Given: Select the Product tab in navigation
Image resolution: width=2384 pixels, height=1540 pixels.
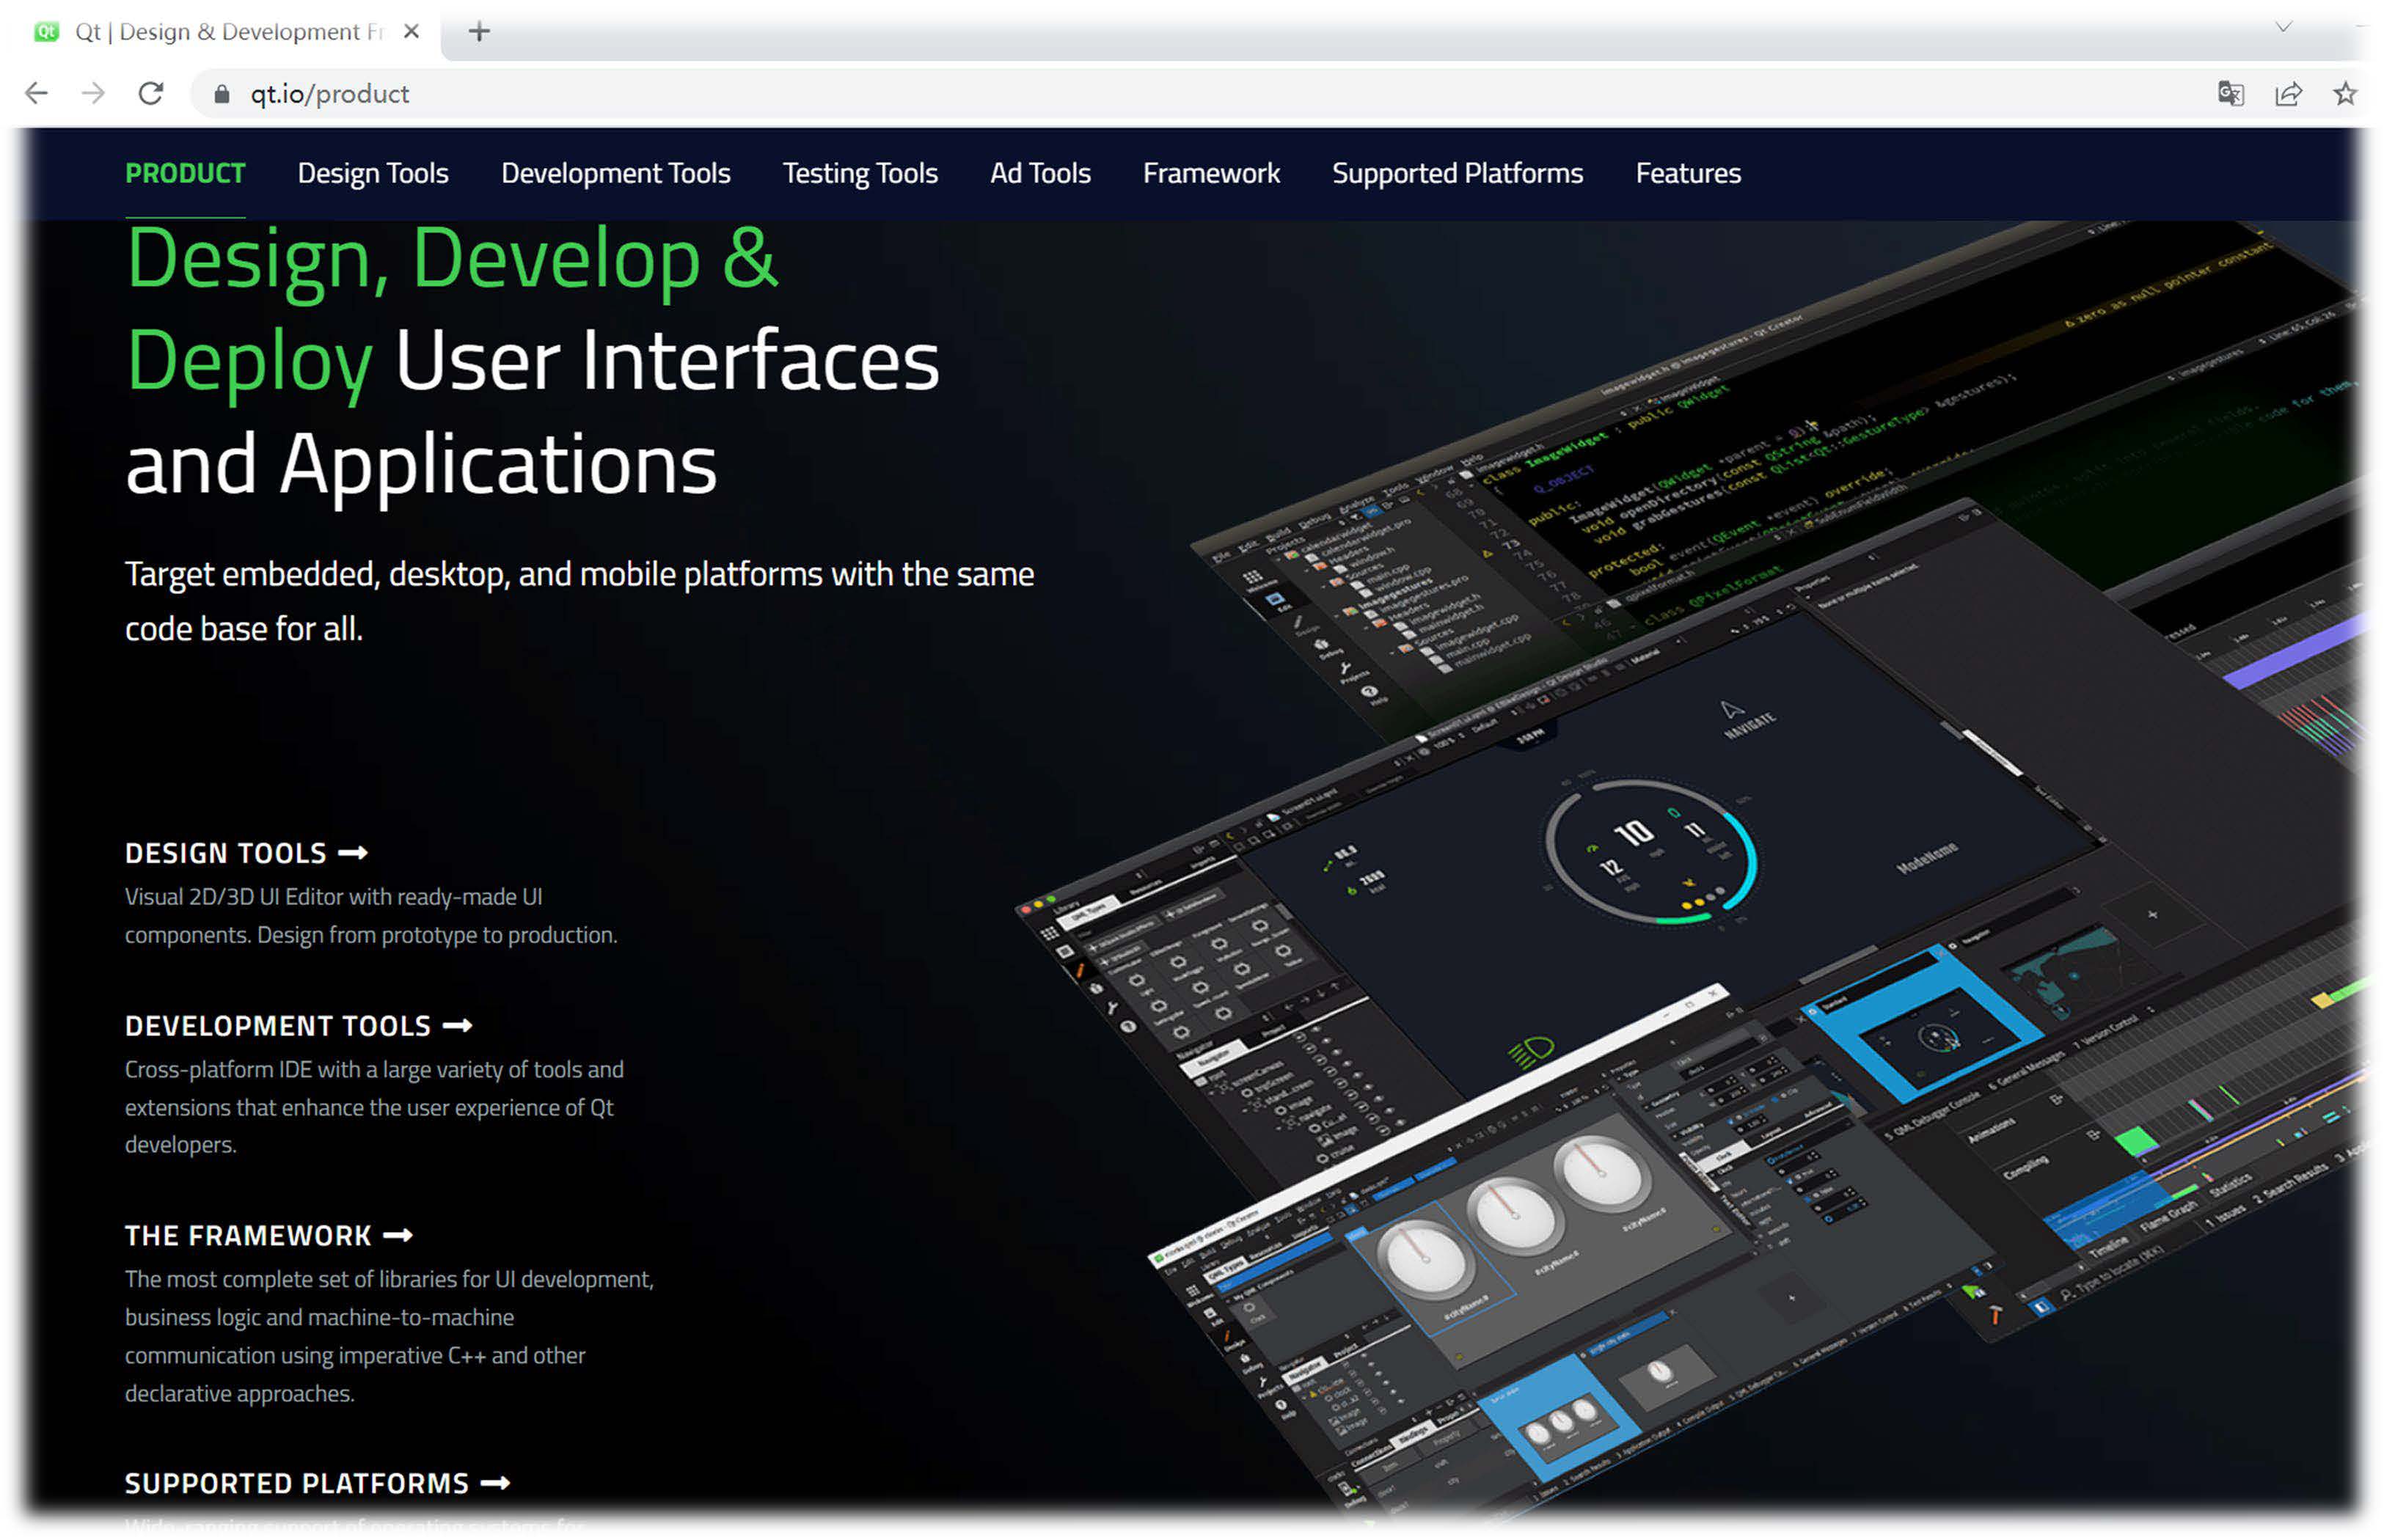Looking at the screenshot, I should tap(184, 172).
